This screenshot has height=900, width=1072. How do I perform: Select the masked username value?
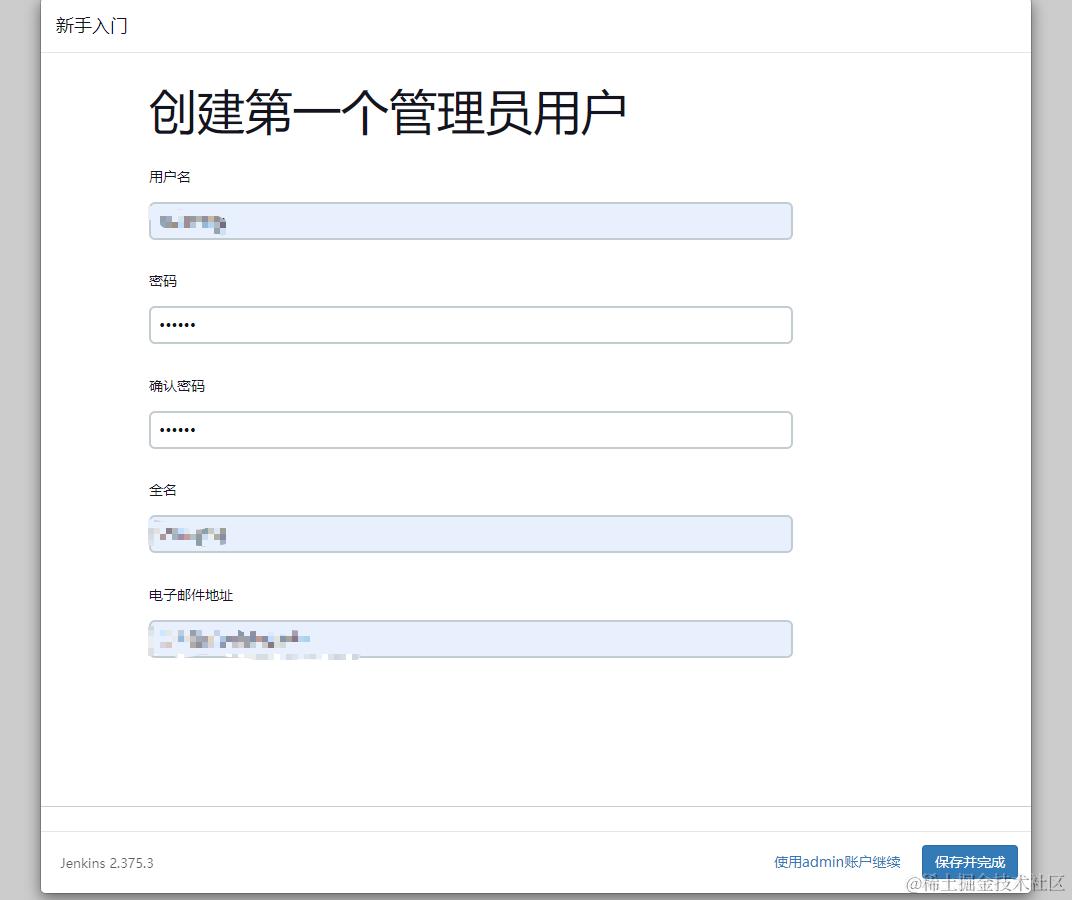pos(192,220)
